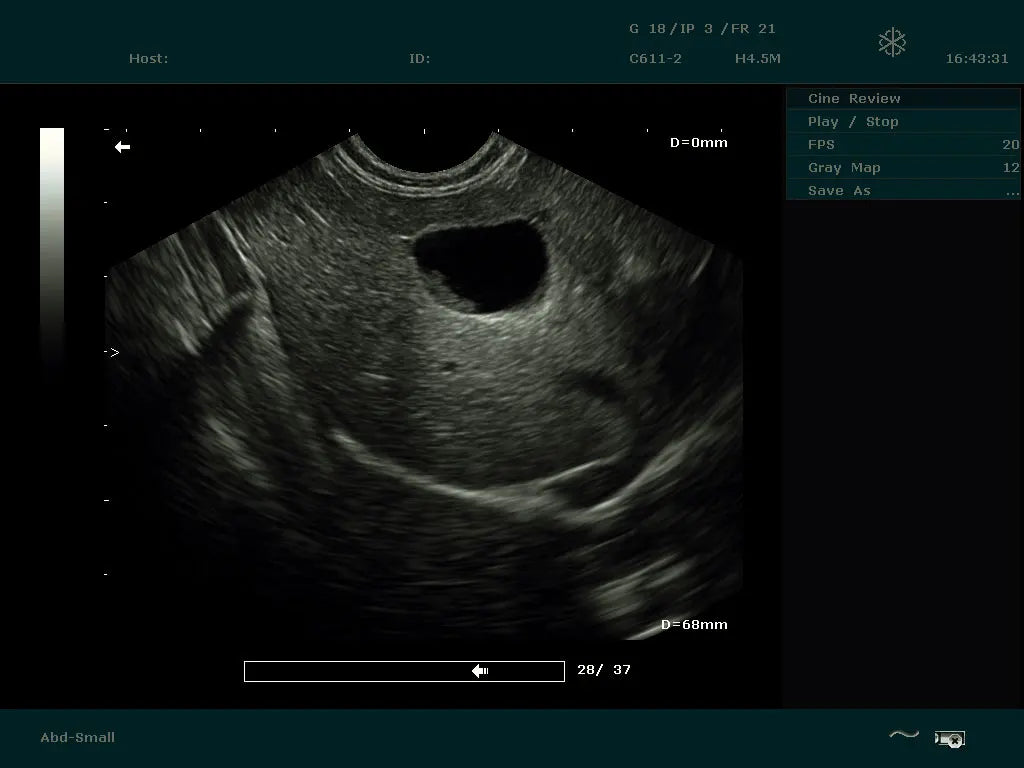
Task: Click the focus position marker on depth scale
Action: (x=114, y=352)
